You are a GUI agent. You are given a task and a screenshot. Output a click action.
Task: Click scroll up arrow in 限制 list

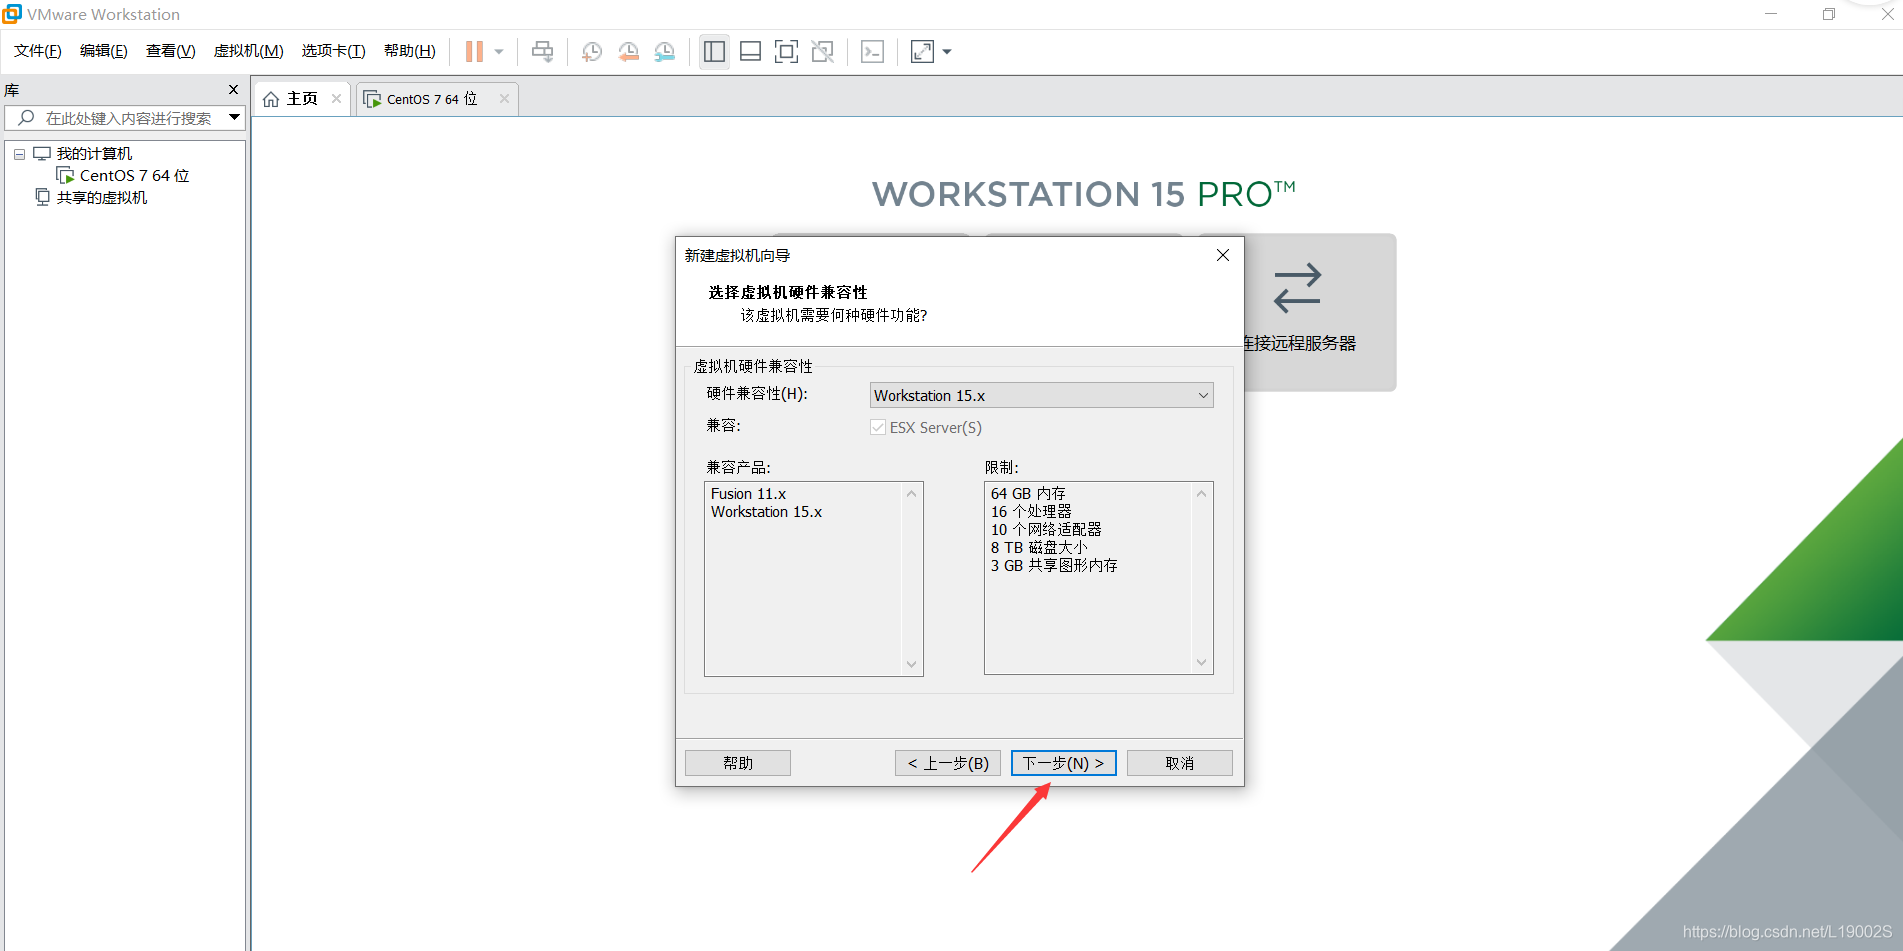pyautogui.click(x=1202, y=493)
